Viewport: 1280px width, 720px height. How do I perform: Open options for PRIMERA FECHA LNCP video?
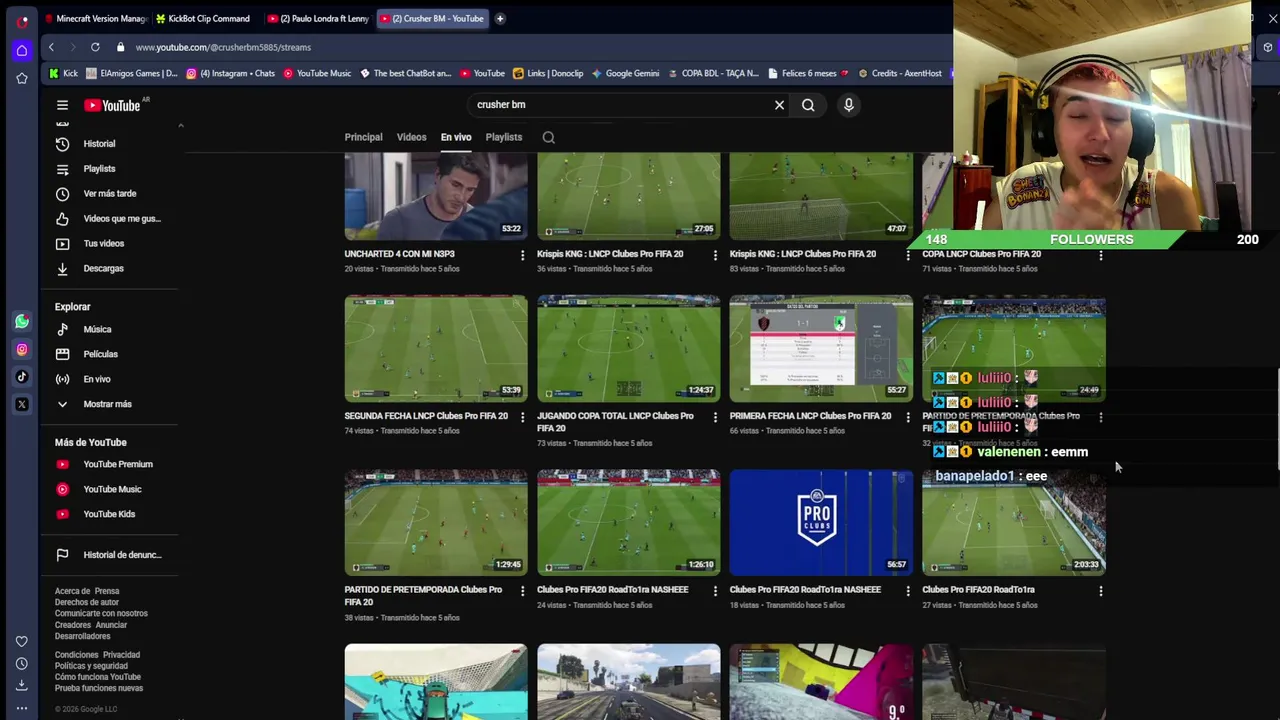[x=908, y=417]
